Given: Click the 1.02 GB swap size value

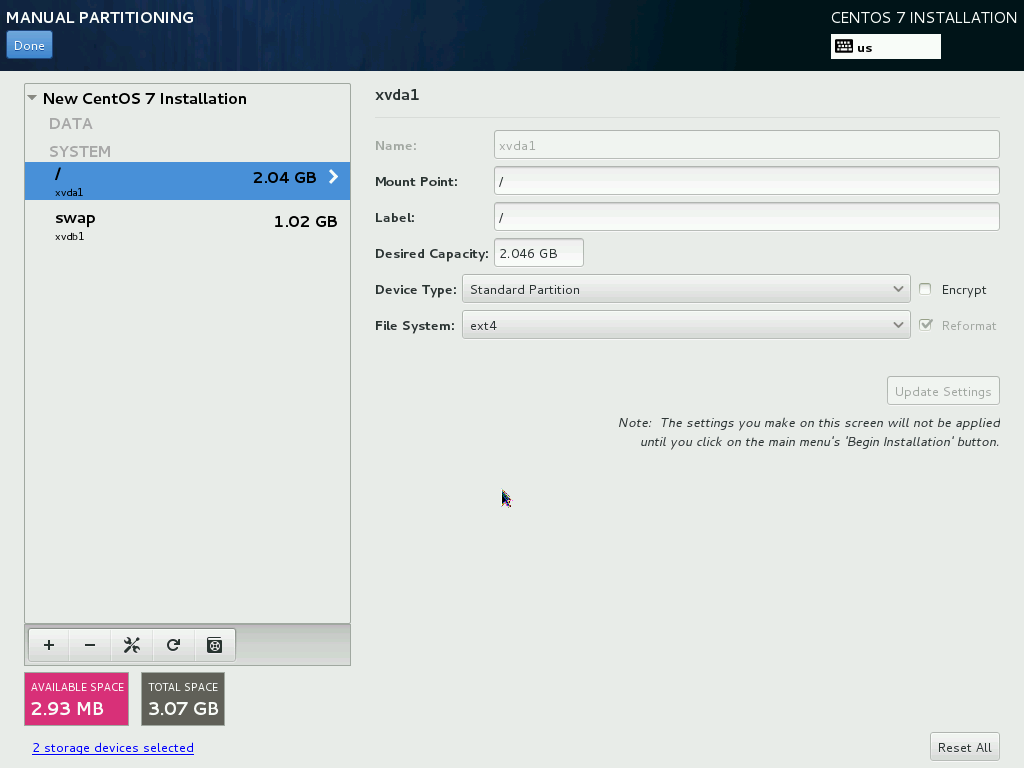Looking at the screenshot, I should click(x=305, y=221).
